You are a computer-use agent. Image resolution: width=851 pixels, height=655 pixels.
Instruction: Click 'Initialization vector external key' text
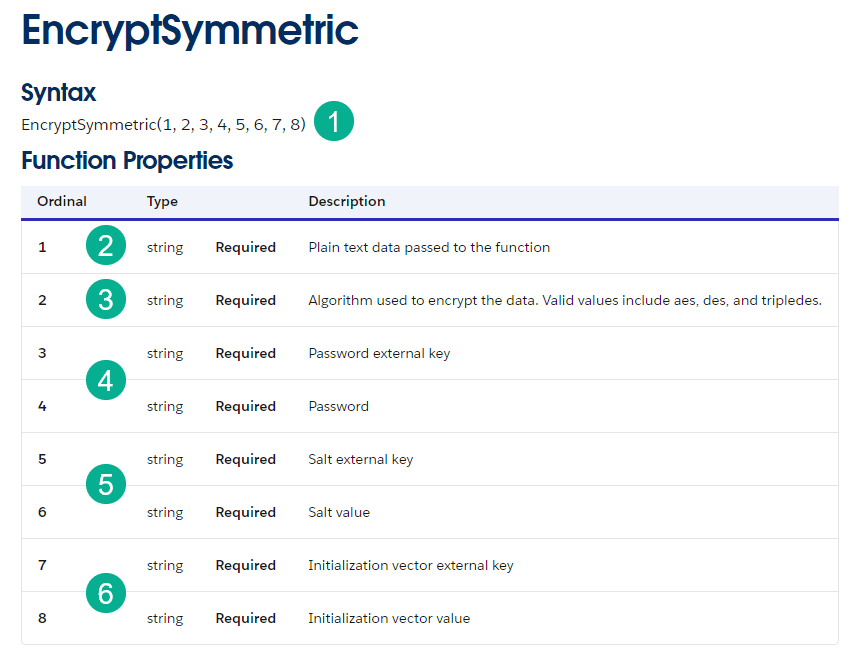pyautogui.click(x=410, y=565)
